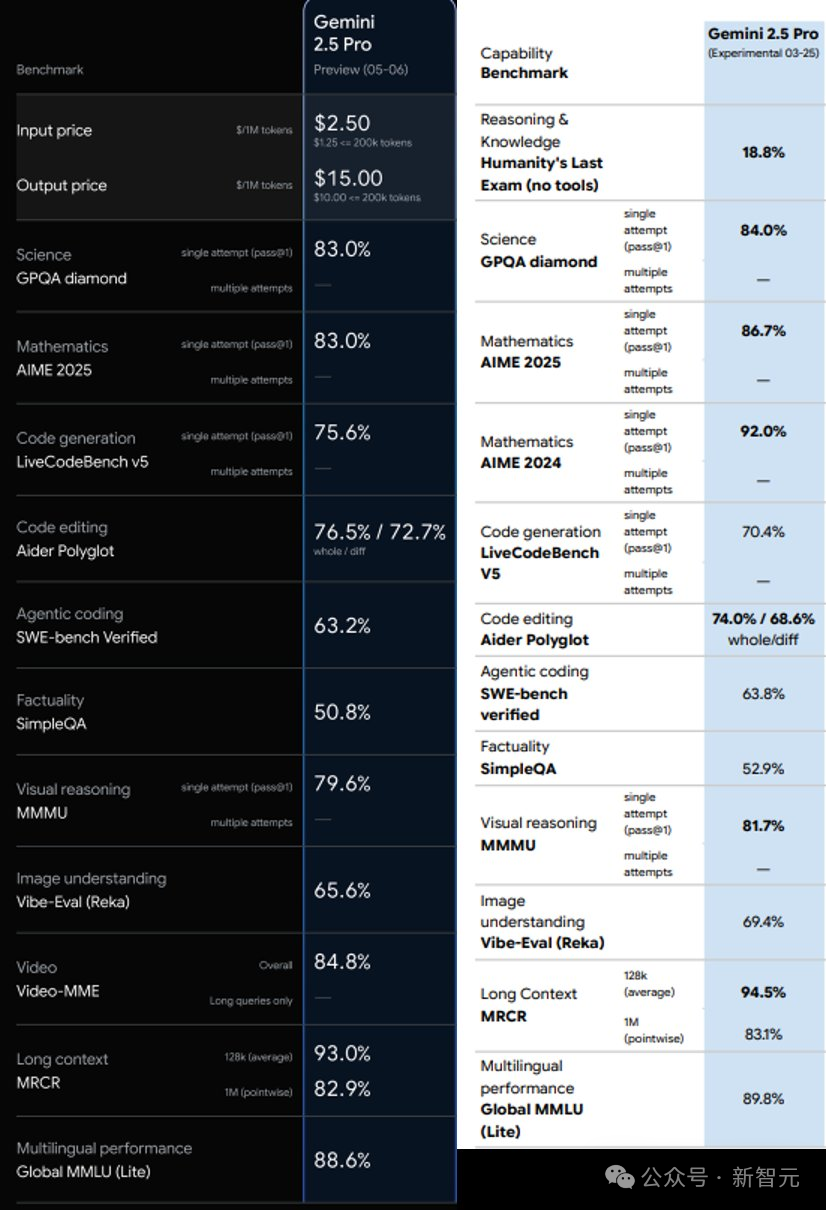826x1210 pixels.
Task: Click the $2.50 input price value
Action: pyautogui.click(x=342, y=123)
